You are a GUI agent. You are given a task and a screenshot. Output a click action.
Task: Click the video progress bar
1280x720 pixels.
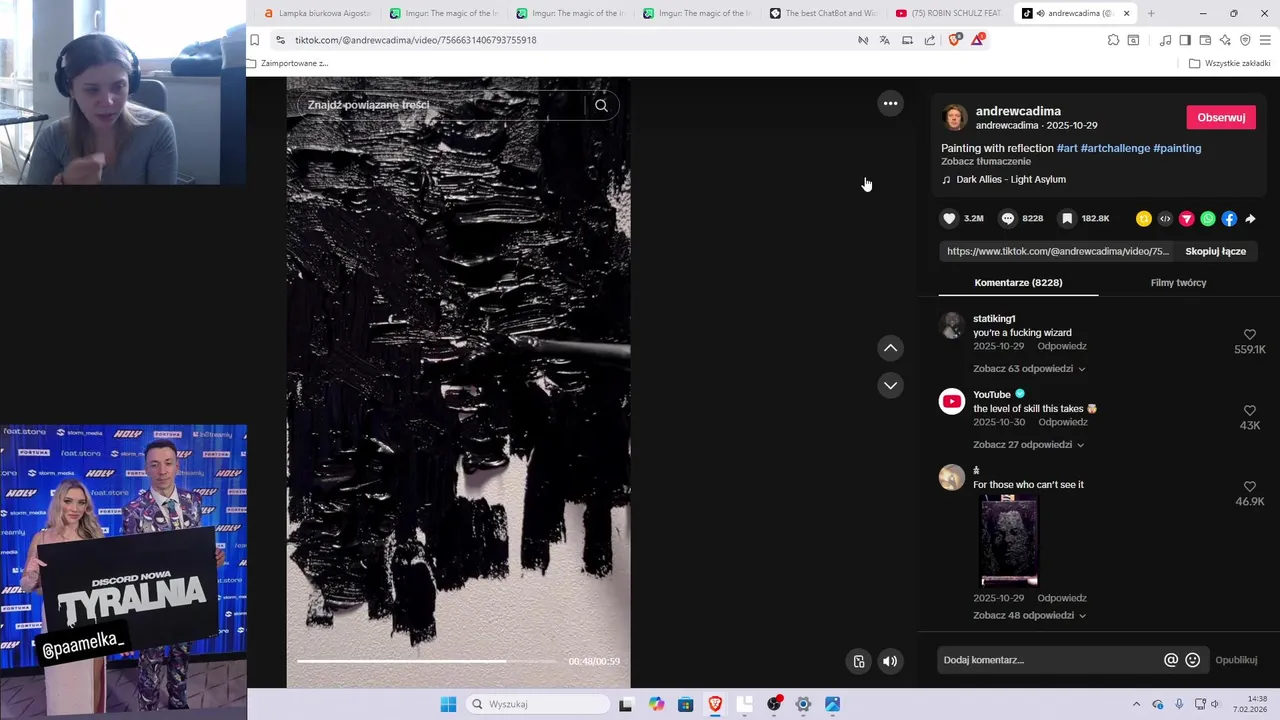[x=427, y=661]
